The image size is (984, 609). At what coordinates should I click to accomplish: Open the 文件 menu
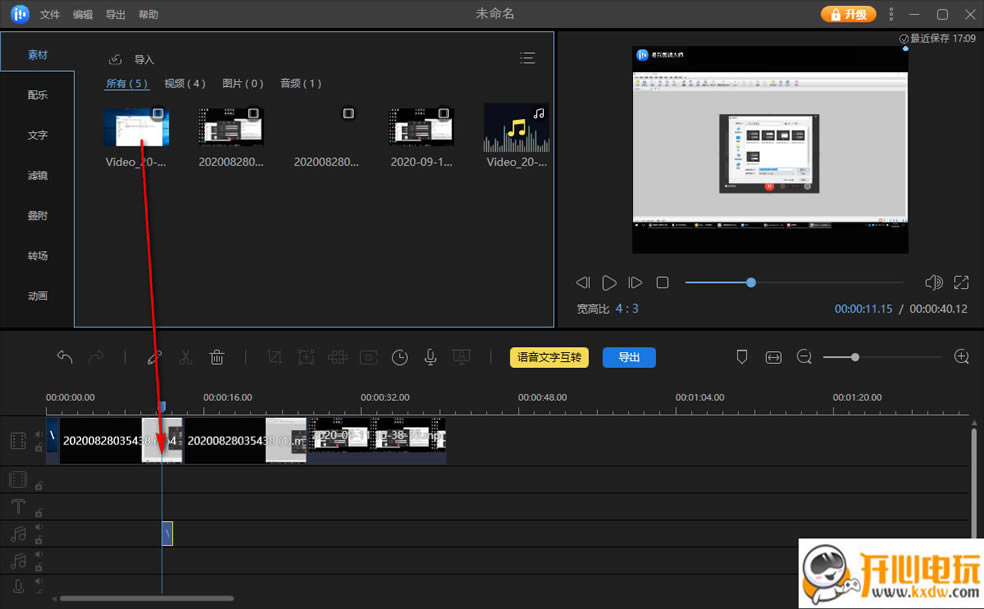coord(50,15)
